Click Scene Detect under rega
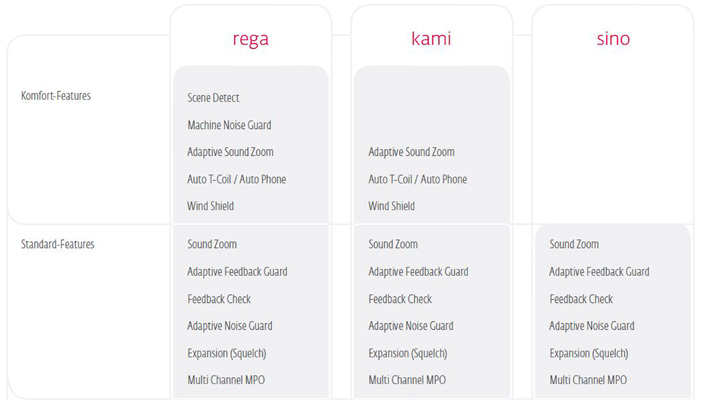This screenshot has height=400, width=701. (x=213, y=97)
